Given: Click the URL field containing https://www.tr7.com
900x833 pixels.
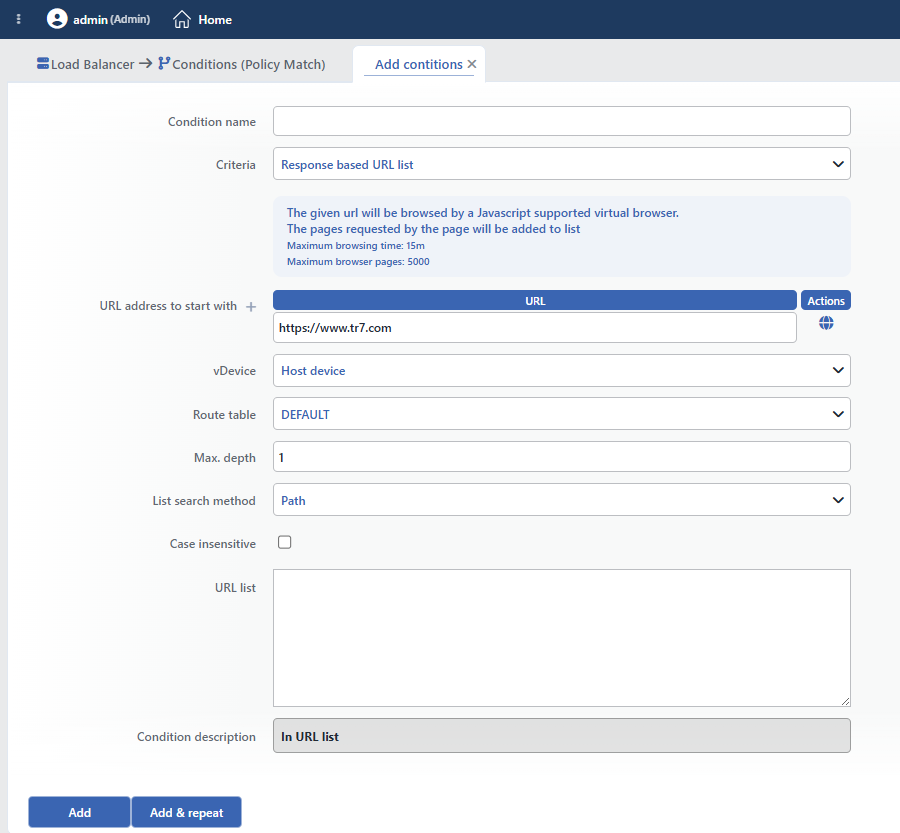Looking at the screenshot, I should [x=535, y=327].
